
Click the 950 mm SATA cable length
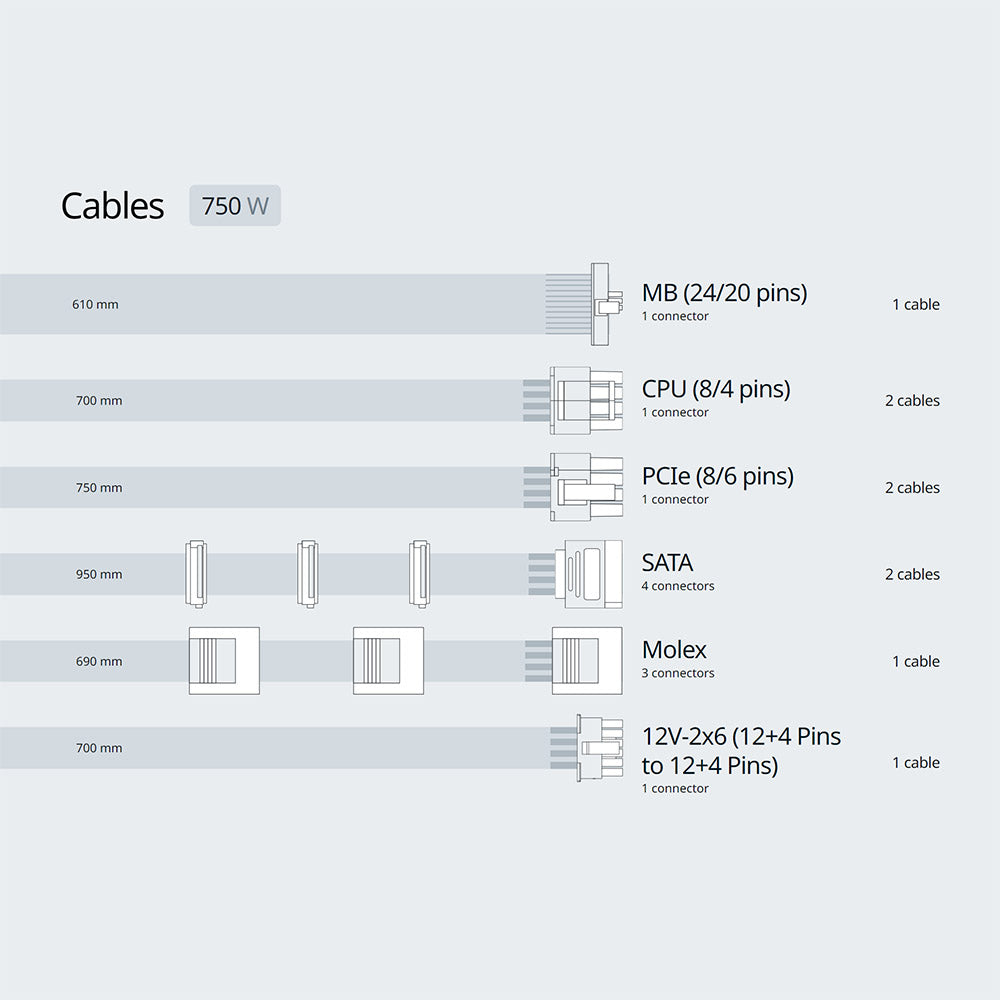click(x=99, y=574)
